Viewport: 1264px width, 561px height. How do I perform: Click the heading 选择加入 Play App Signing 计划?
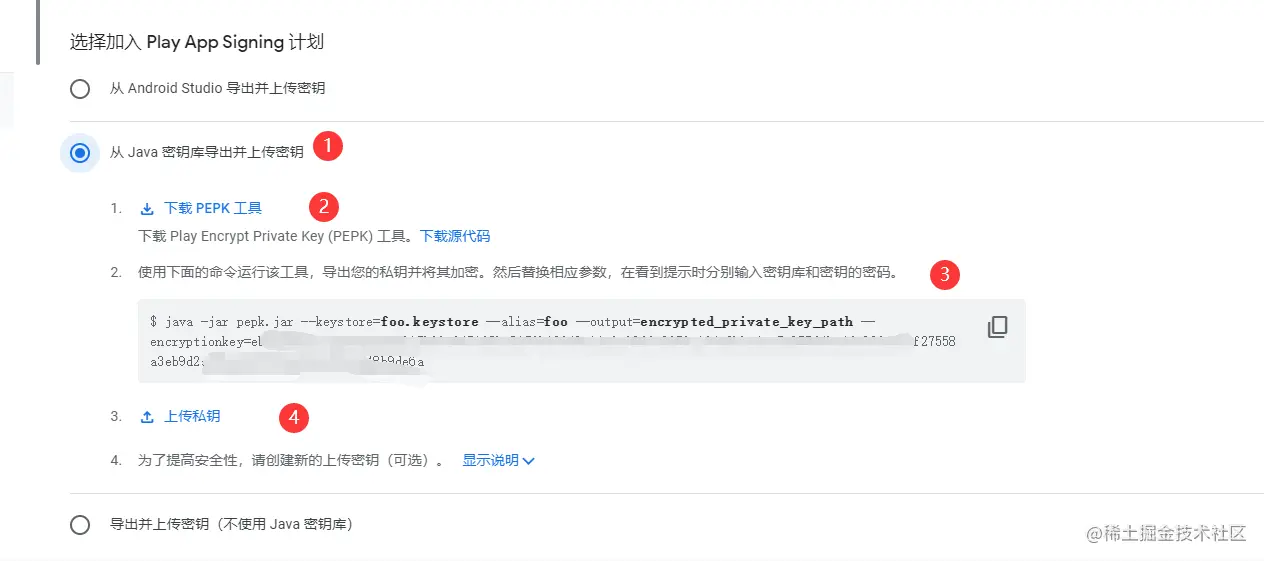click(197, 42)
